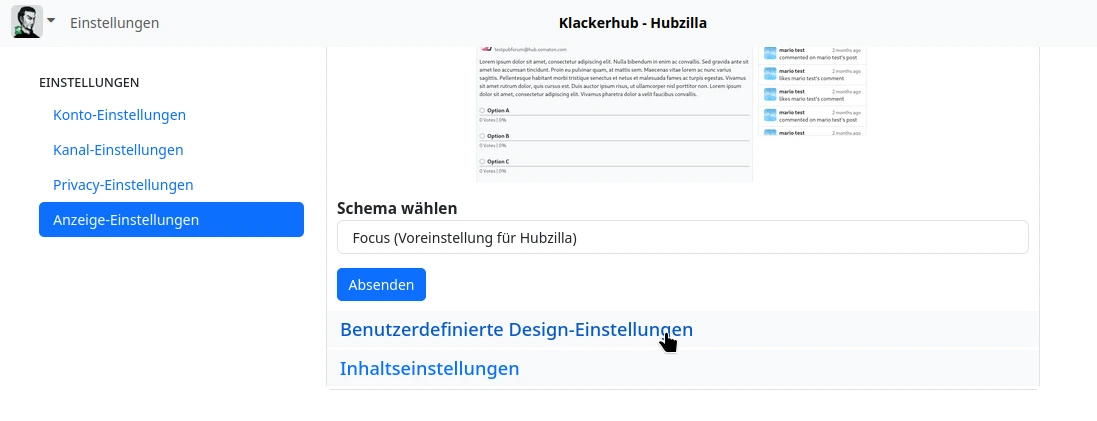This screenshot has width=1097, height=421.
Task: Select Option B radio in the preview
Action: pos(481,135)
